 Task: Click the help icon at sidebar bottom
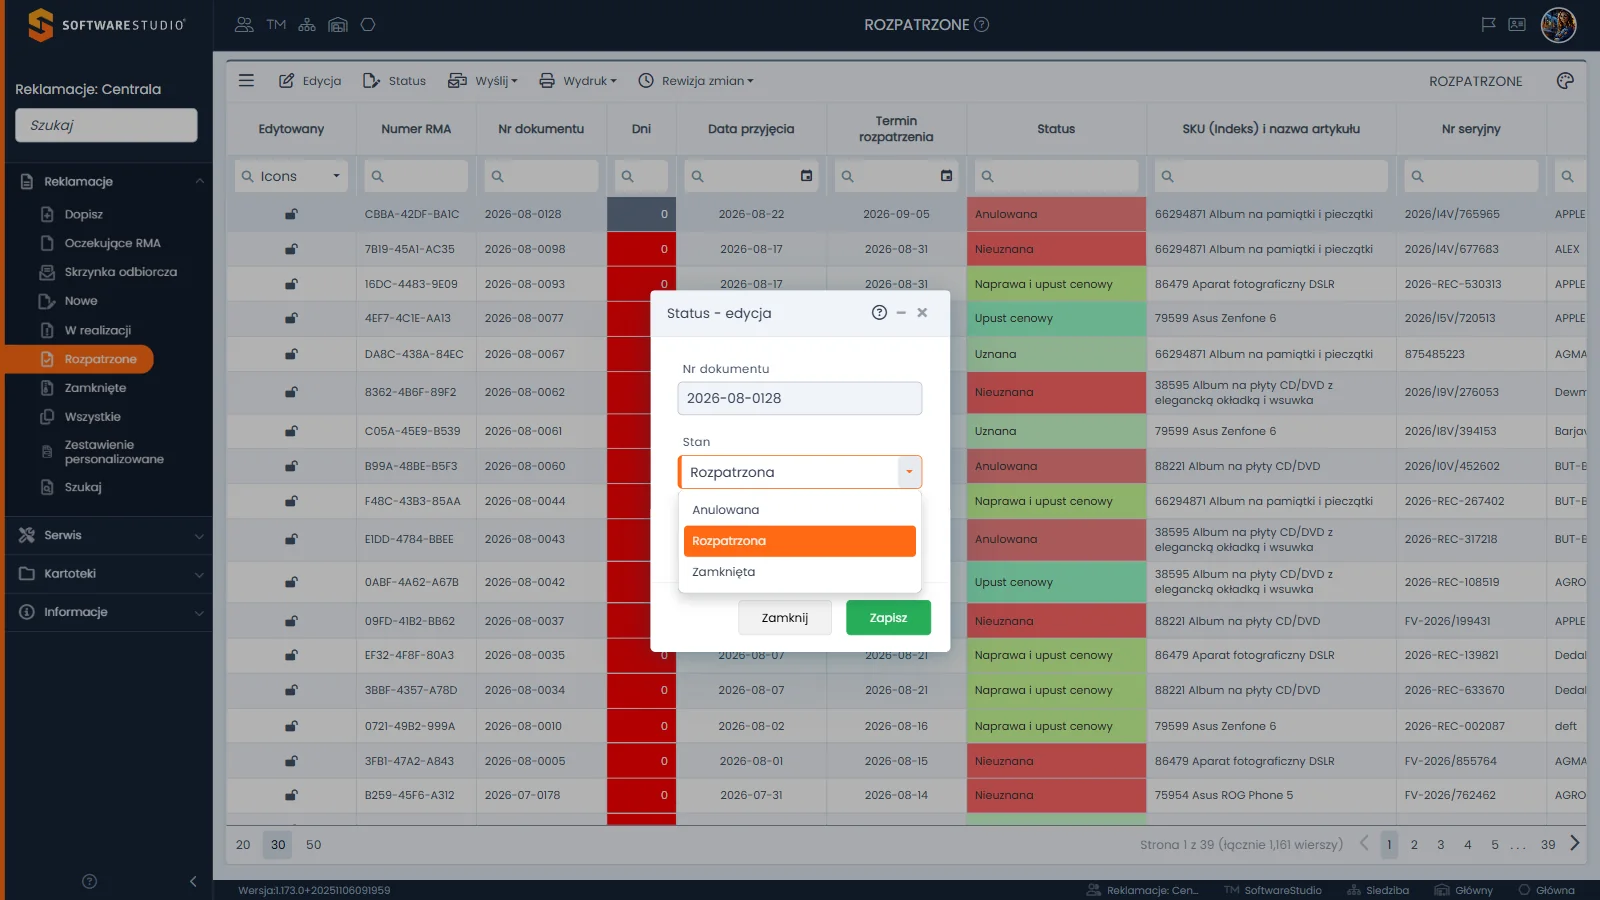pos(89,881)
